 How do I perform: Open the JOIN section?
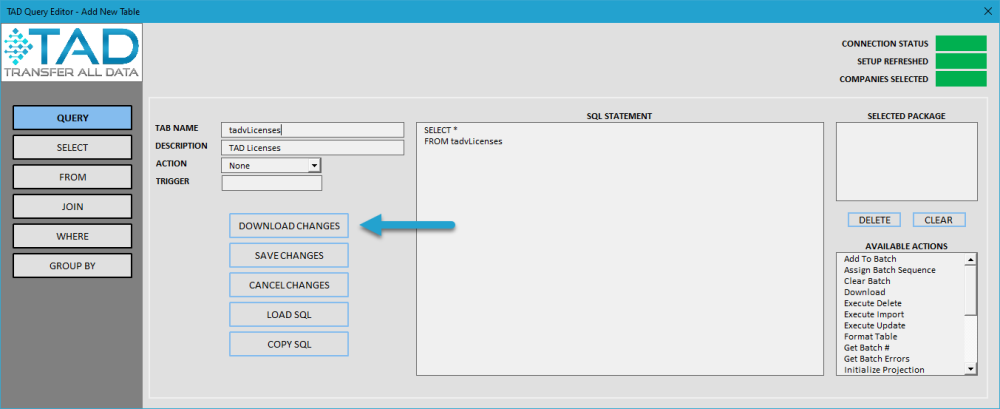pyautogui.click(x=72, y=207)
